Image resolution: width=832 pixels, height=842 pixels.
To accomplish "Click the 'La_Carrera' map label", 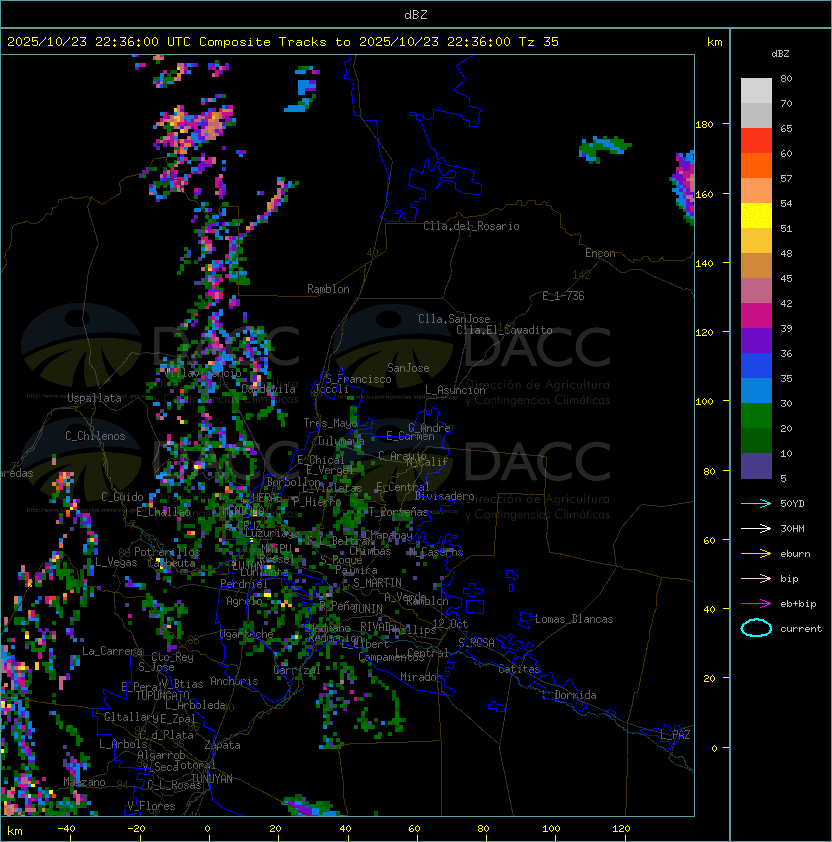I will point(113,651).
